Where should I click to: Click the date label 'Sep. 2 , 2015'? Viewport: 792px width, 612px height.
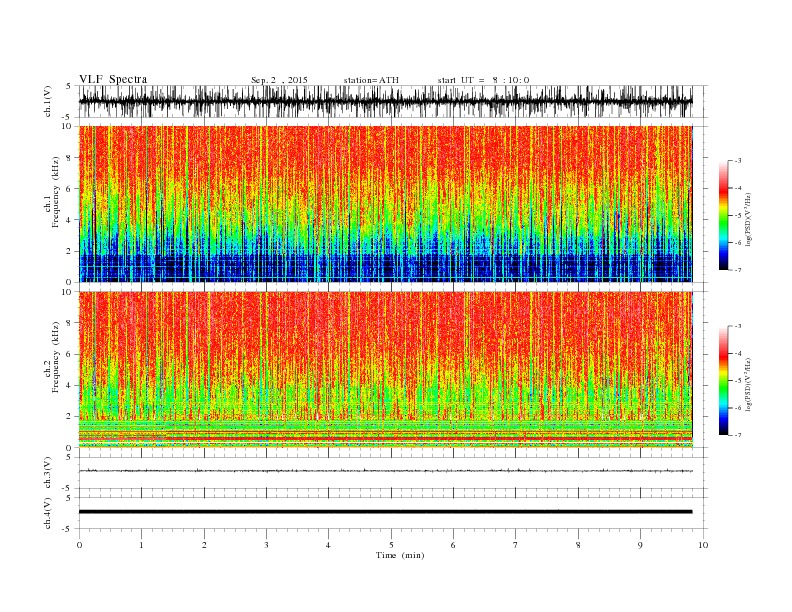[x=279, y=80]
